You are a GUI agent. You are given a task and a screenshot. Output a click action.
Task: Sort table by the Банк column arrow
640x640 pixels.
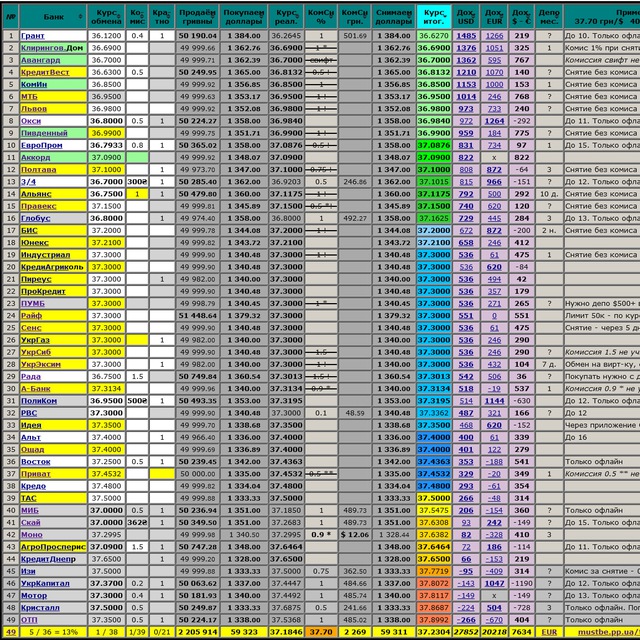click(x=80, y=17)
